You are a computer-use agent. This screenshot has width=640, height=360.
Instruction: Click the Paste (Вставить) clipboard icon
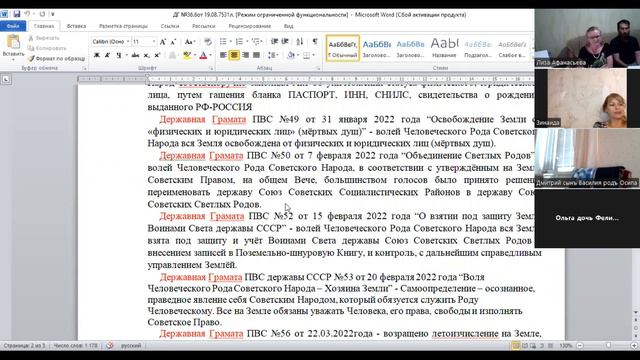tap(13, 42)
